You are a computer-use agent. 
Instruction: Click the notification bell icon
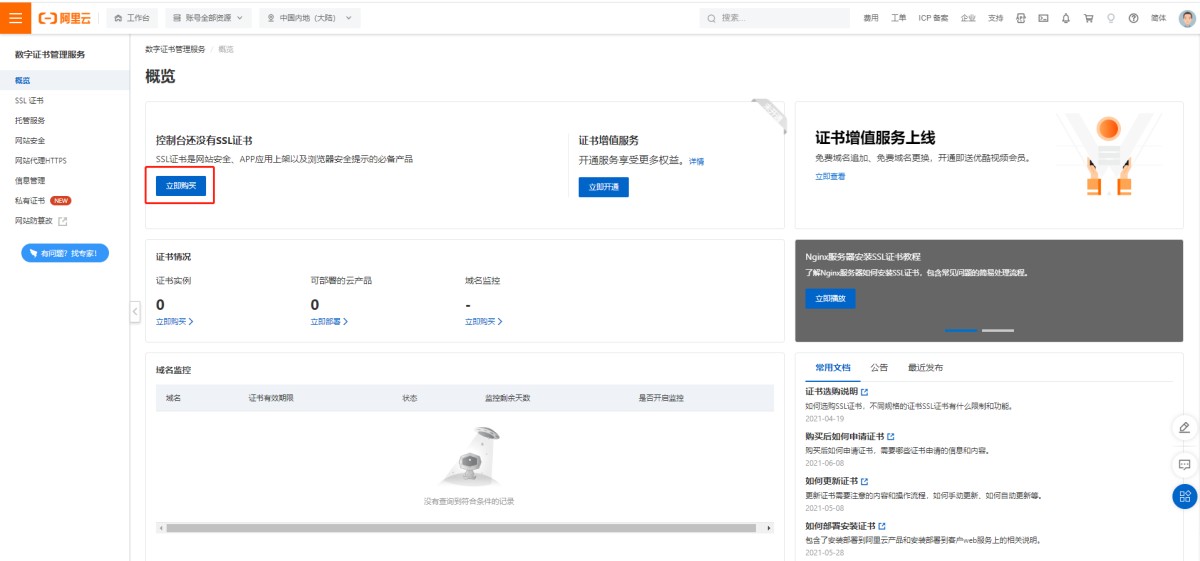pyautogui.click(x=1065, y=18)
